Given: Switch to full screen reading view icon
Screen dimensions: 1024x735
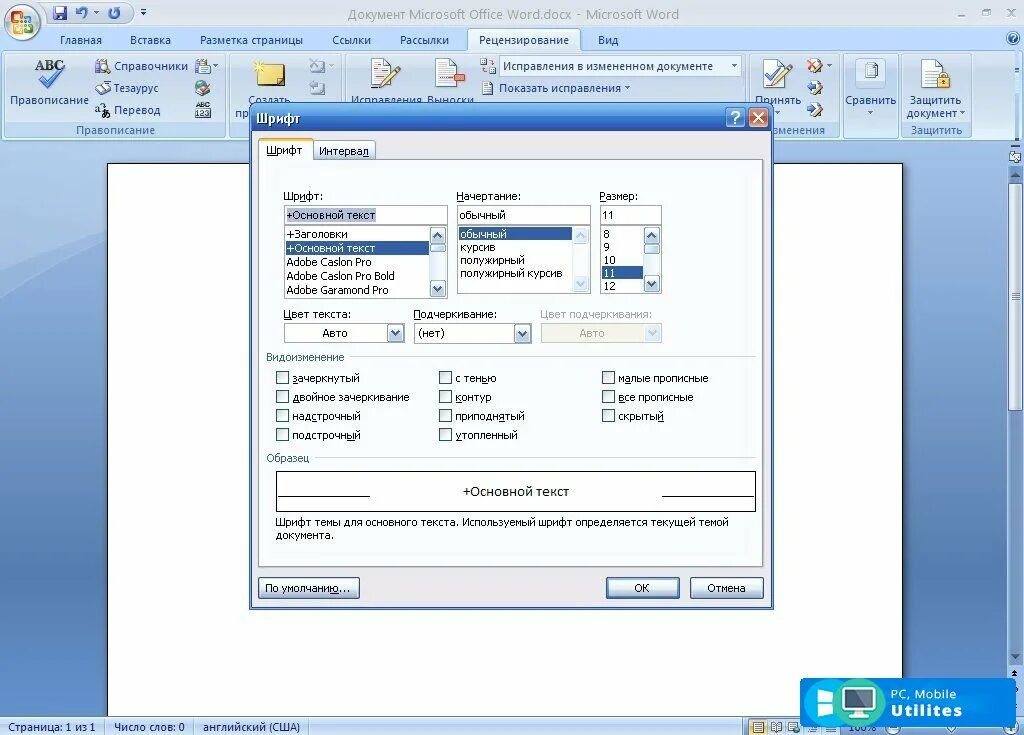Looking at the screenshot, I should coord(776,727).
